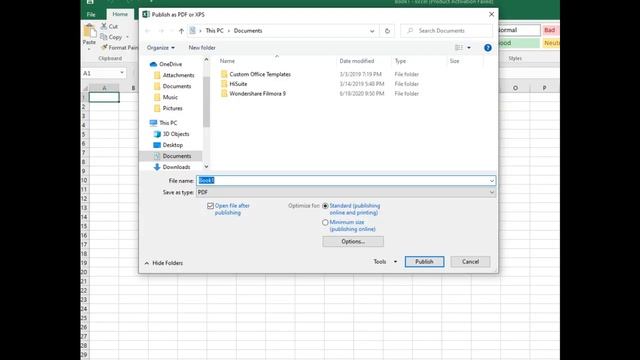Open the Save as type PDF dropdown
640x360 pixels.
[346, 192]
